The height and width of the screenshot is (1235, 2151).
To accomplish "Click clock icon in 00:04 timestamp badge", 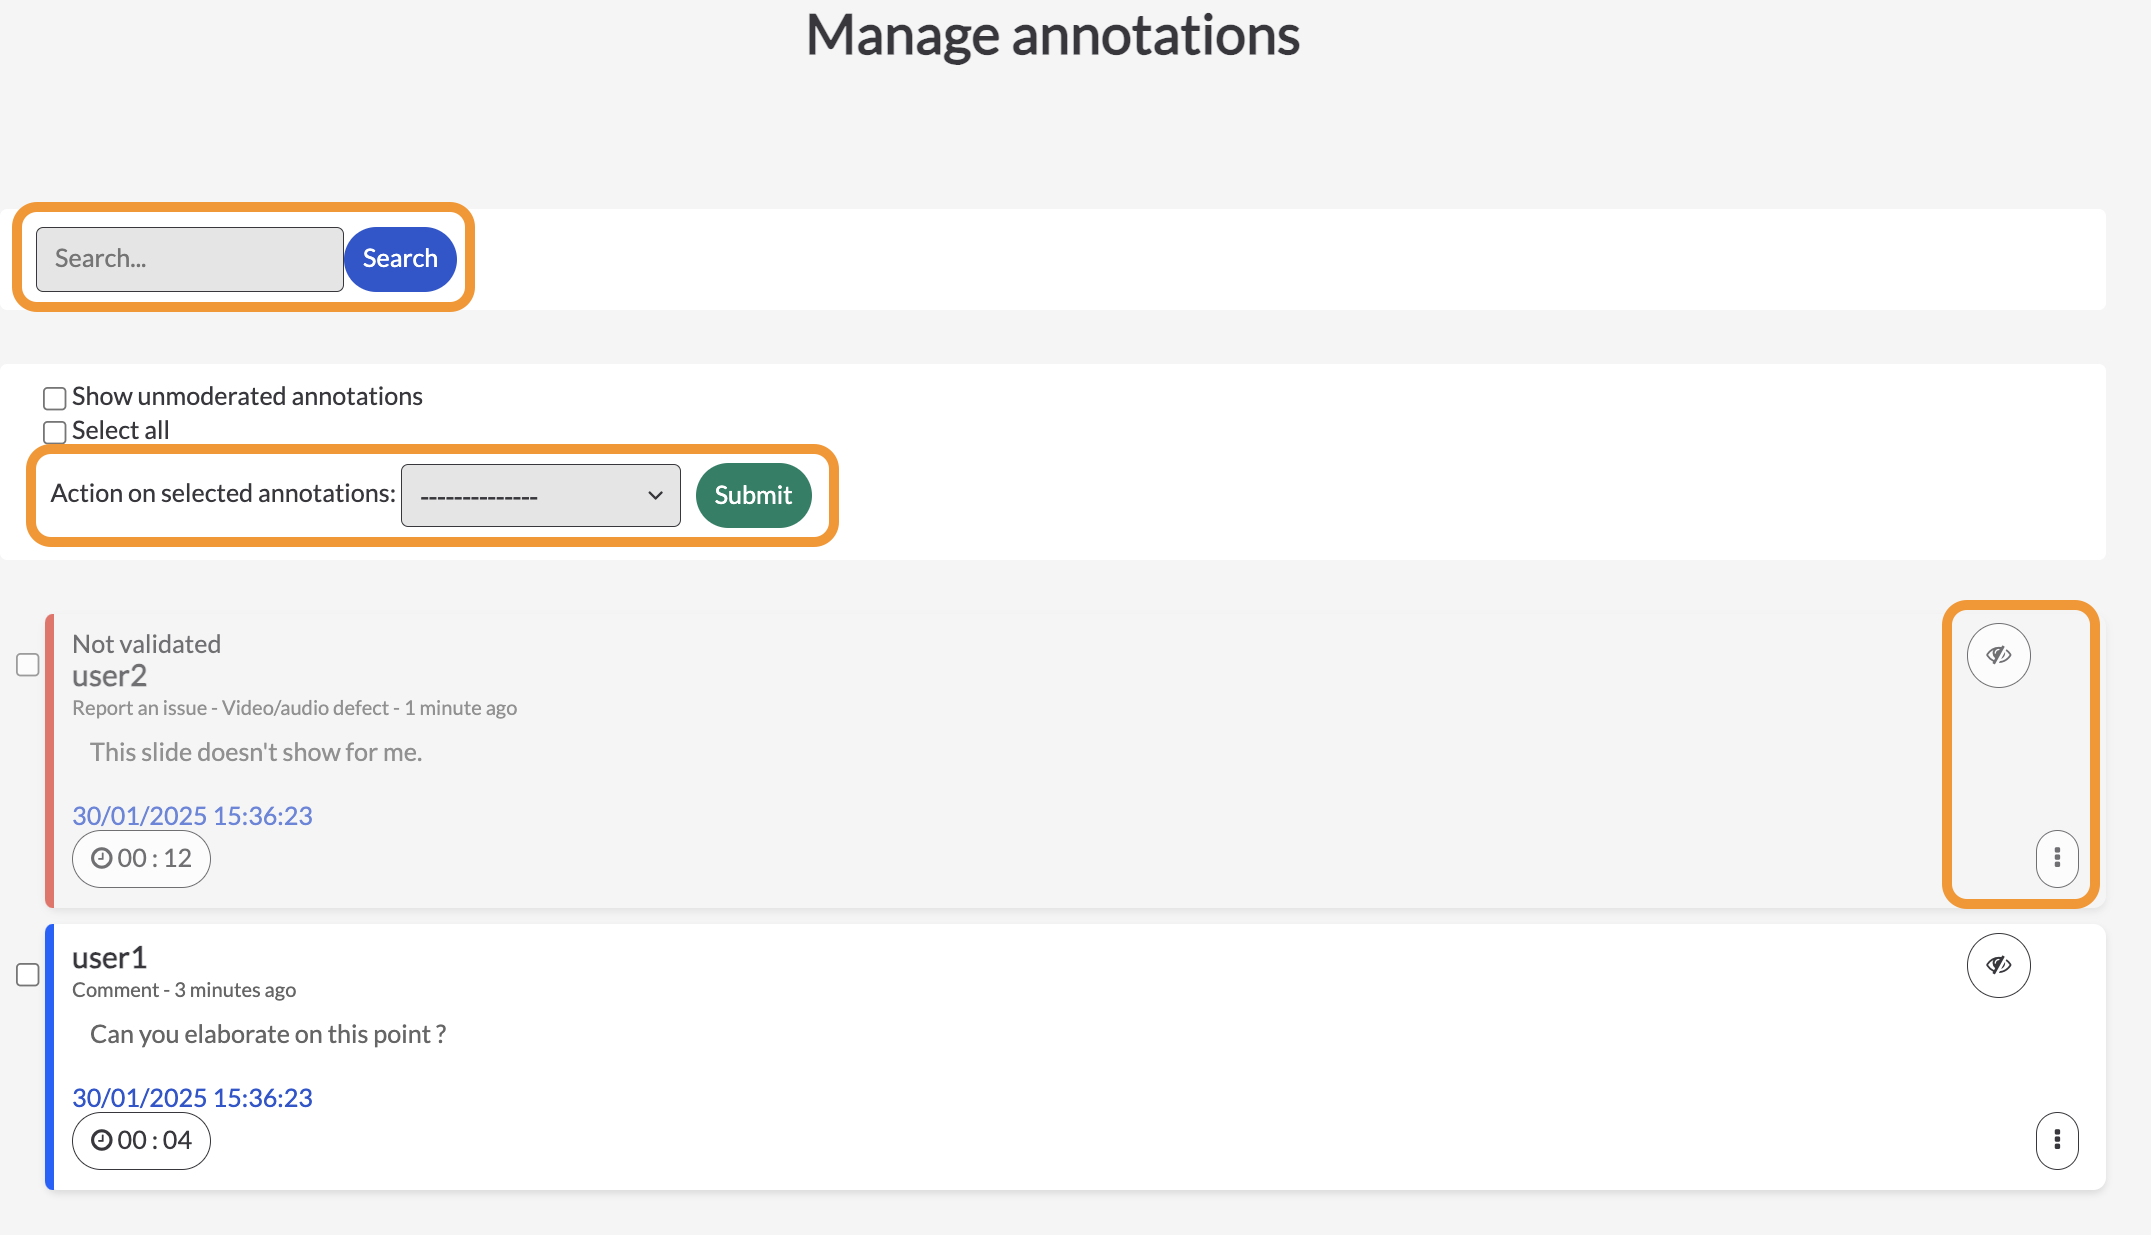I will tap(101, 1140).
